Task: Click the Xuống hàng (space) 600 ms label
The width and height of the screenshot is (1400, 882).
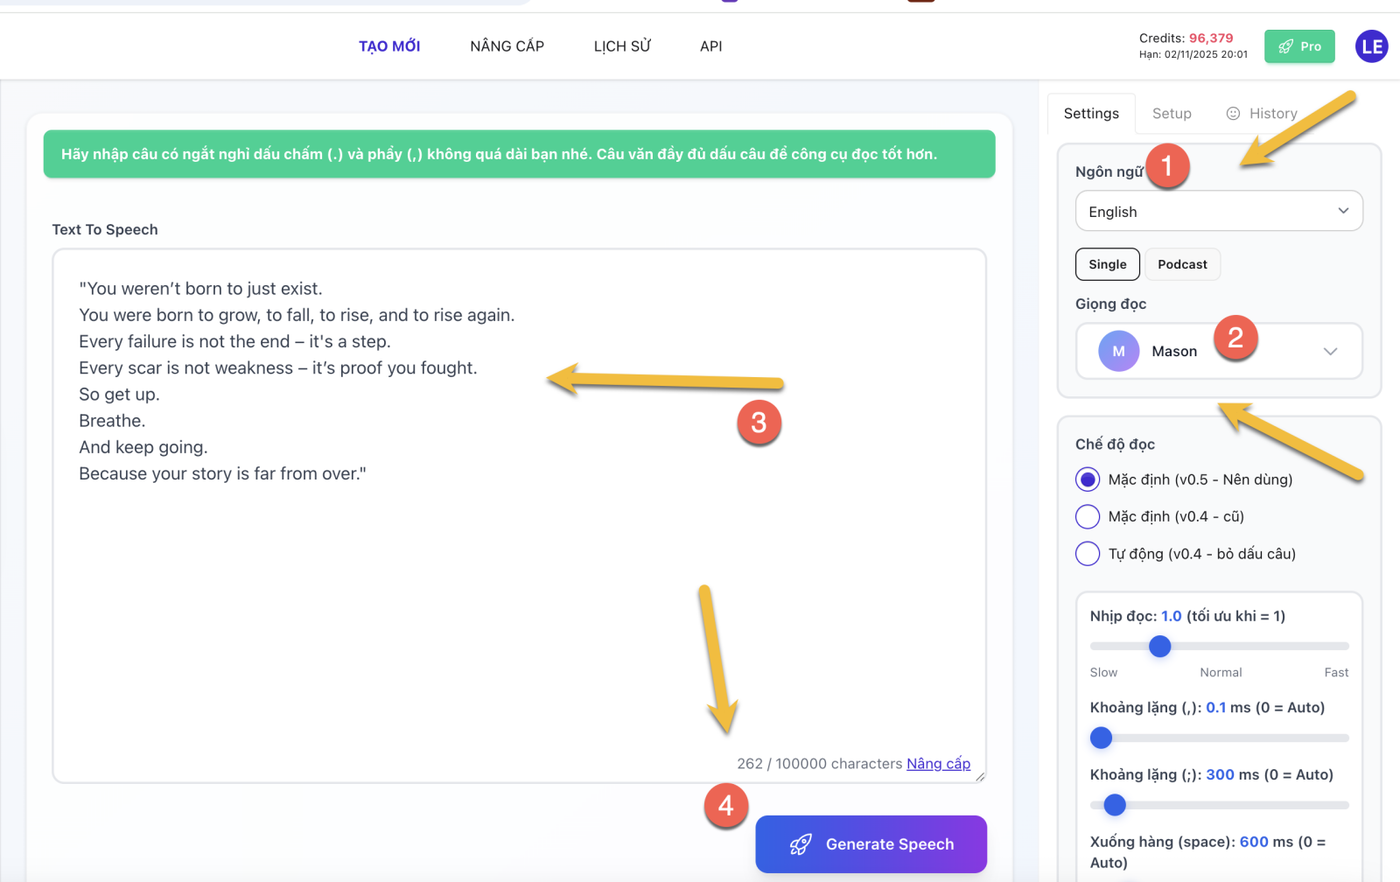Action: pyautogui.click(x=1207, y=851)
